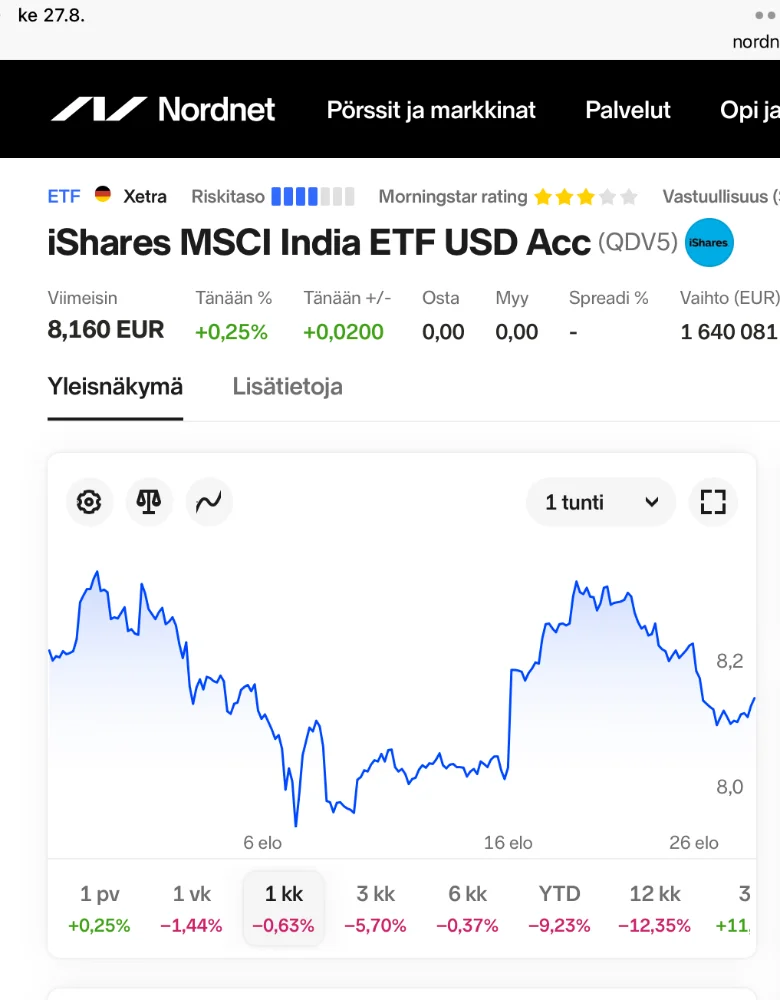This screenshot has height=1000, width=780.
Task: Select the 1 pv time range
Action: (99, 907)
